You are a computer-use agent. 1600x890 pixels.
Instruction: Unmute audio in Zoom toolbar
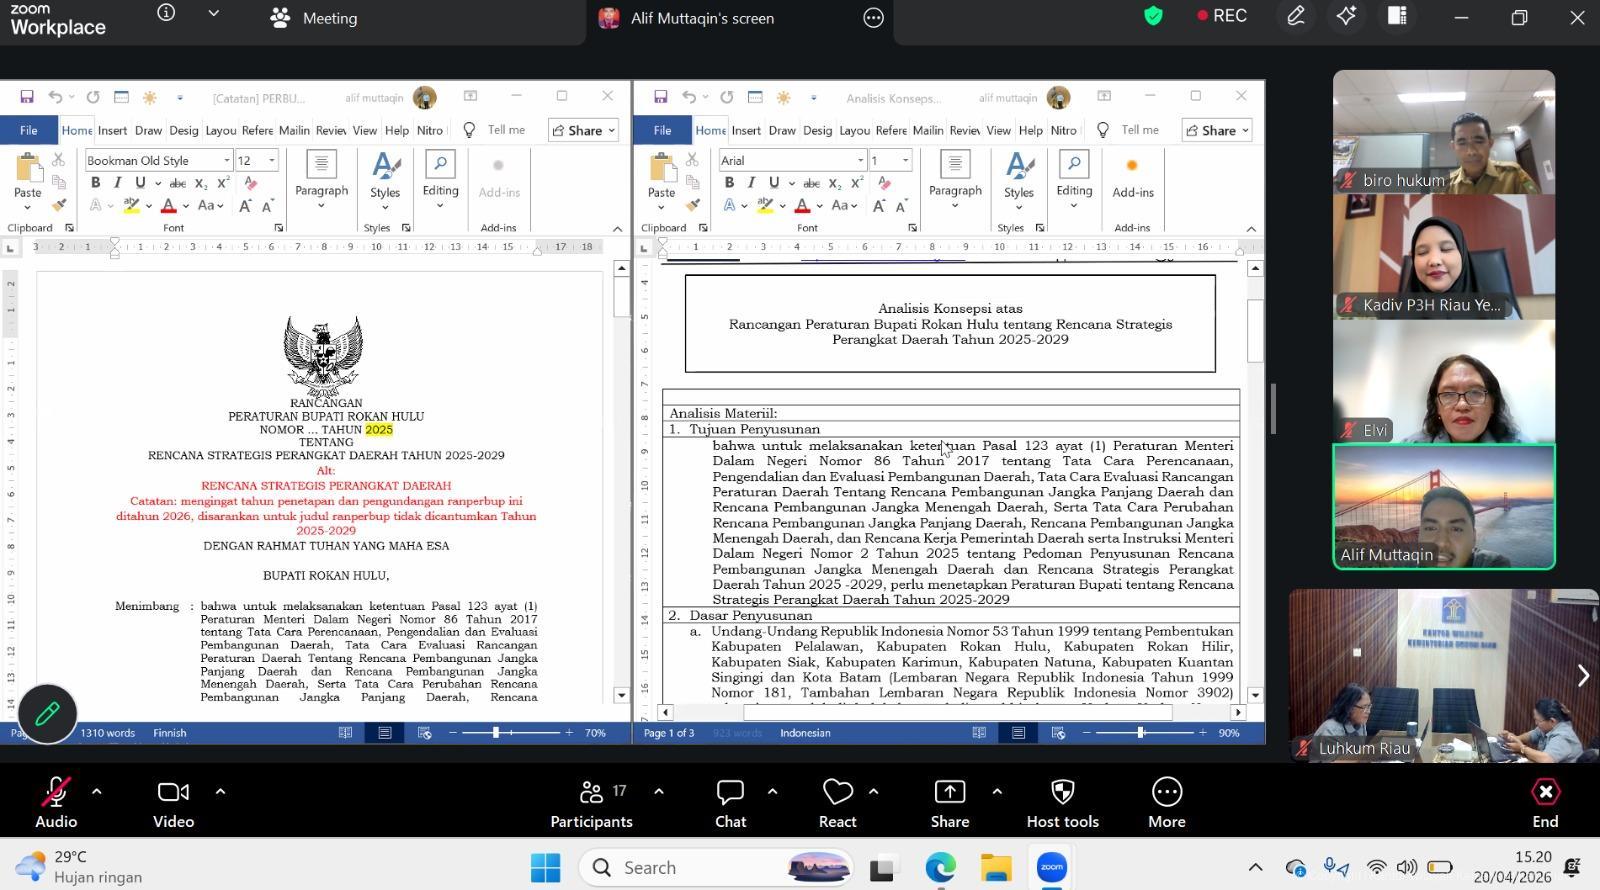(56, 802)
